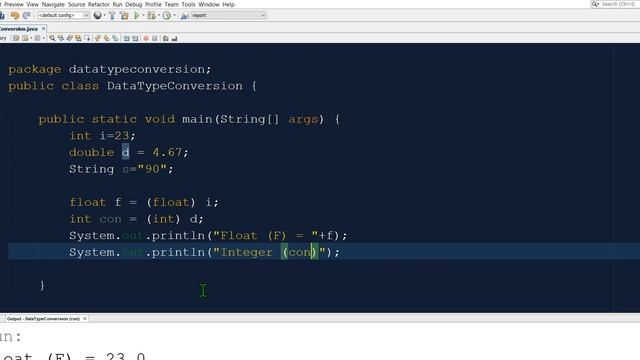Run the project with green play icon
This screenshot has height=360, width=640.
(x=137, y=16)
